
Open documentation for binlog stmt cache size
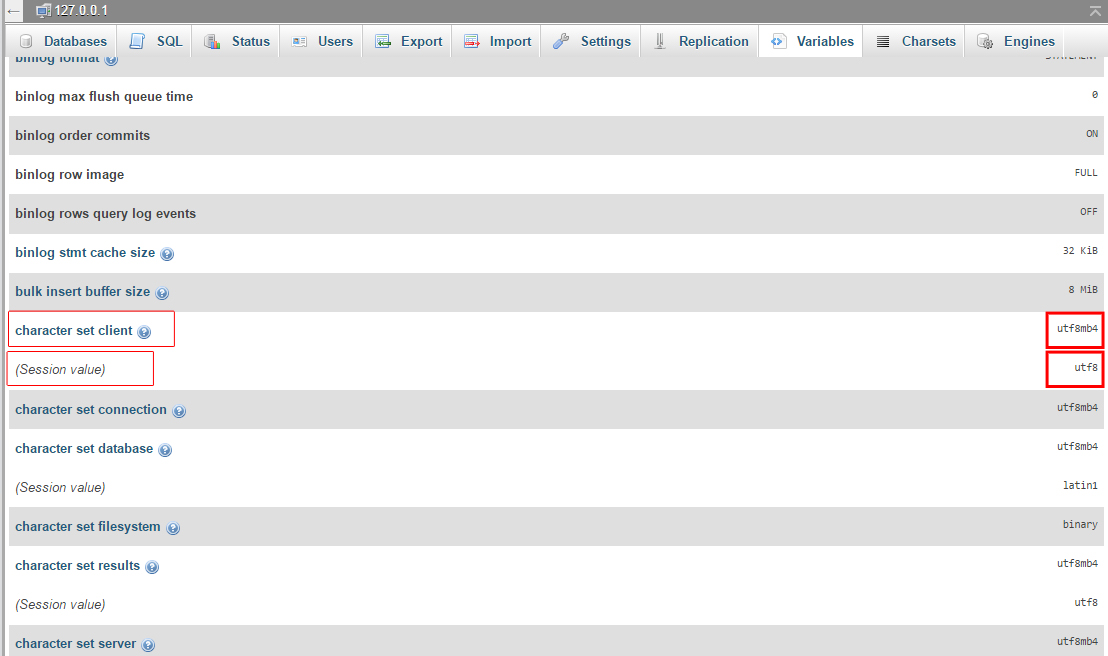[167, 254]
